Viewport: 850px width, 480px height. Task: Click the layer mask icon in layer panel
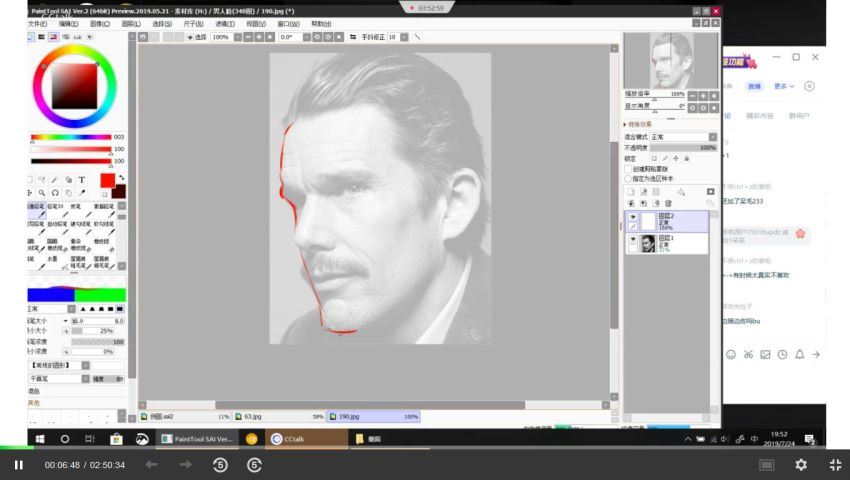coord(711,192)
